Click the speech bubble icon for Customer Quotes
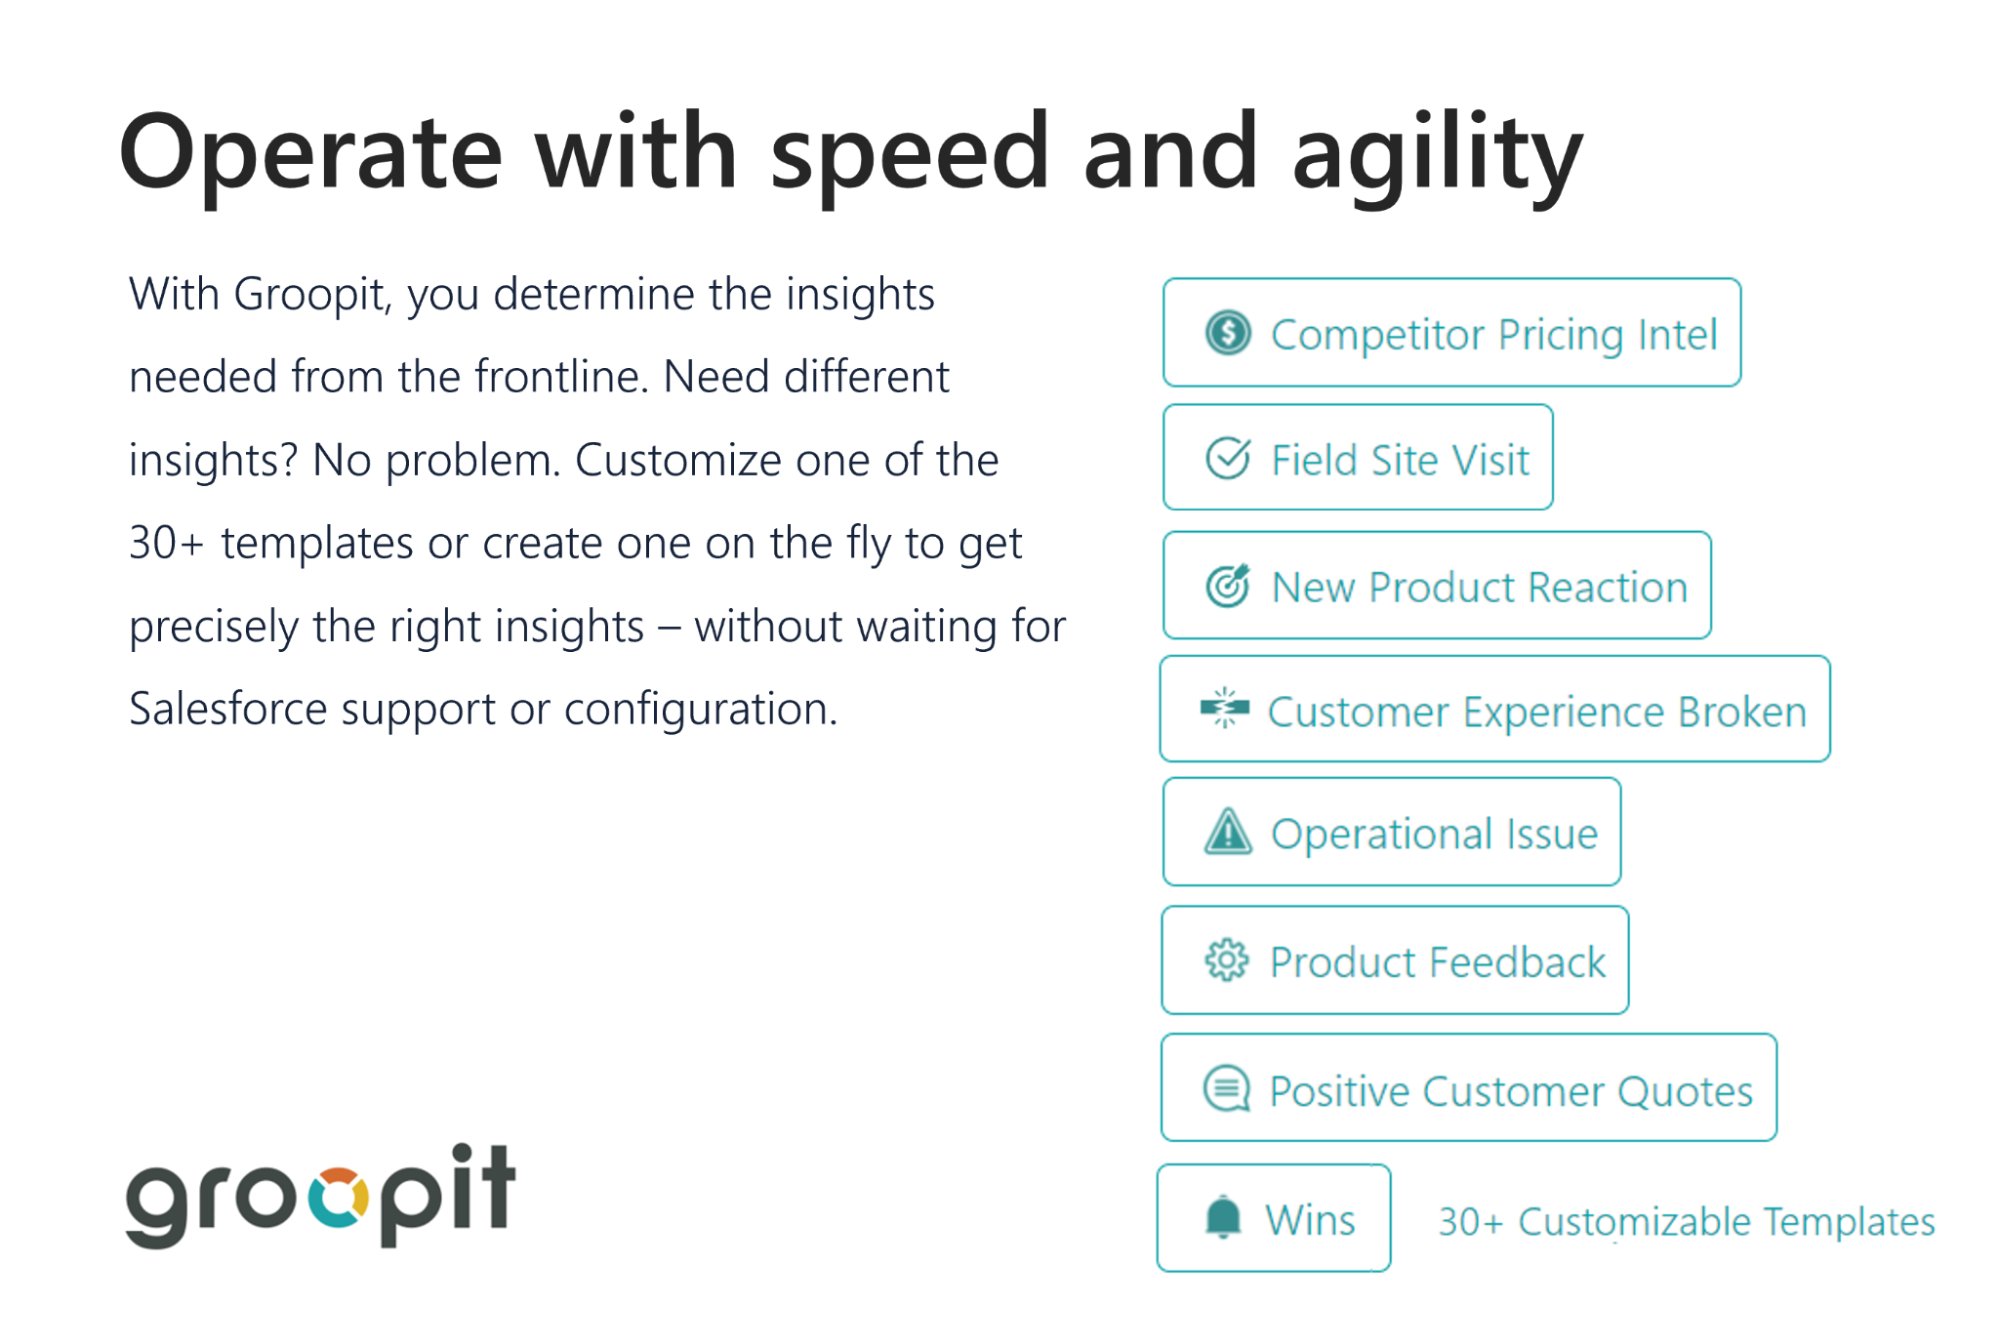The height and width of the screenshot is (1336, 1999). (x=1226, y=1089)
